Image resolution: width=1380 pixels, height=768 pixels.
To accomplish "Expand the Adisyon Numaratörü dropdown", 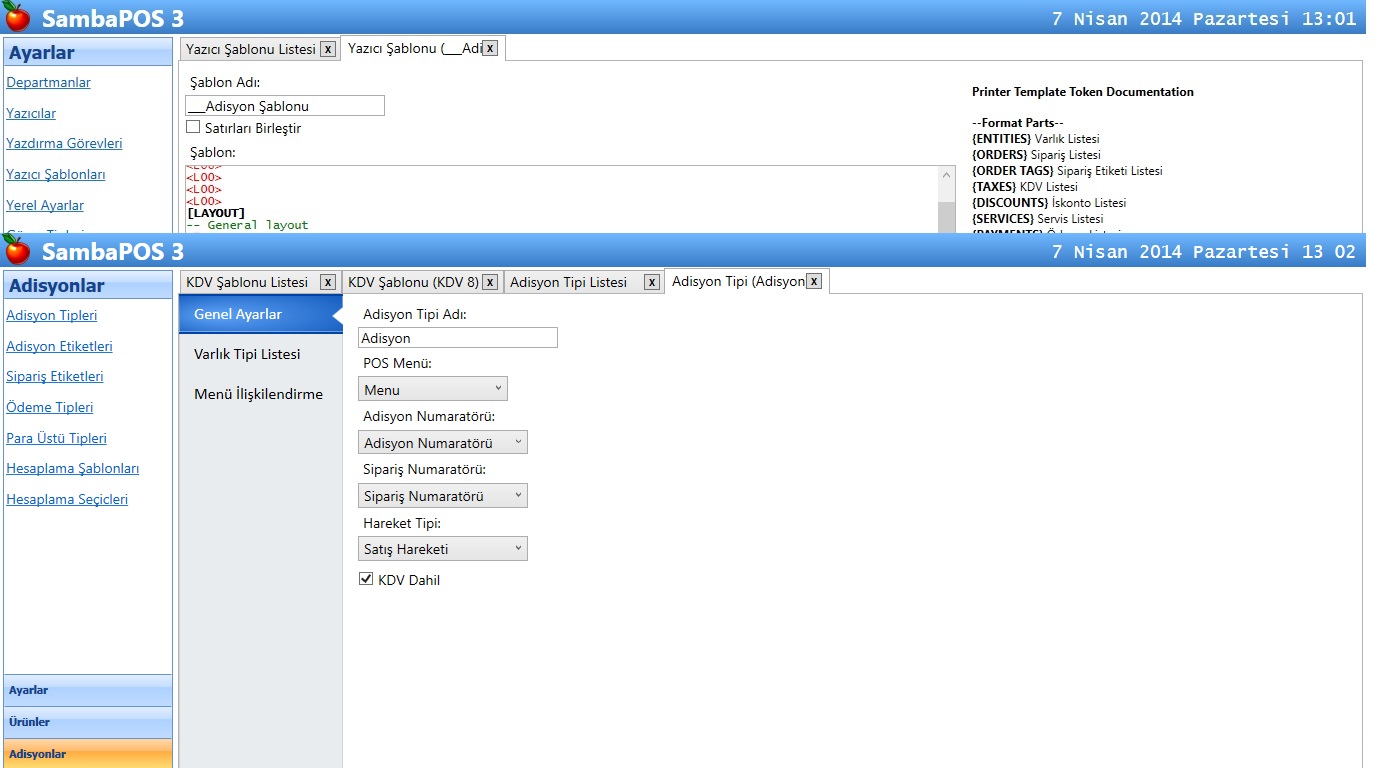I will tap(442, 442).
